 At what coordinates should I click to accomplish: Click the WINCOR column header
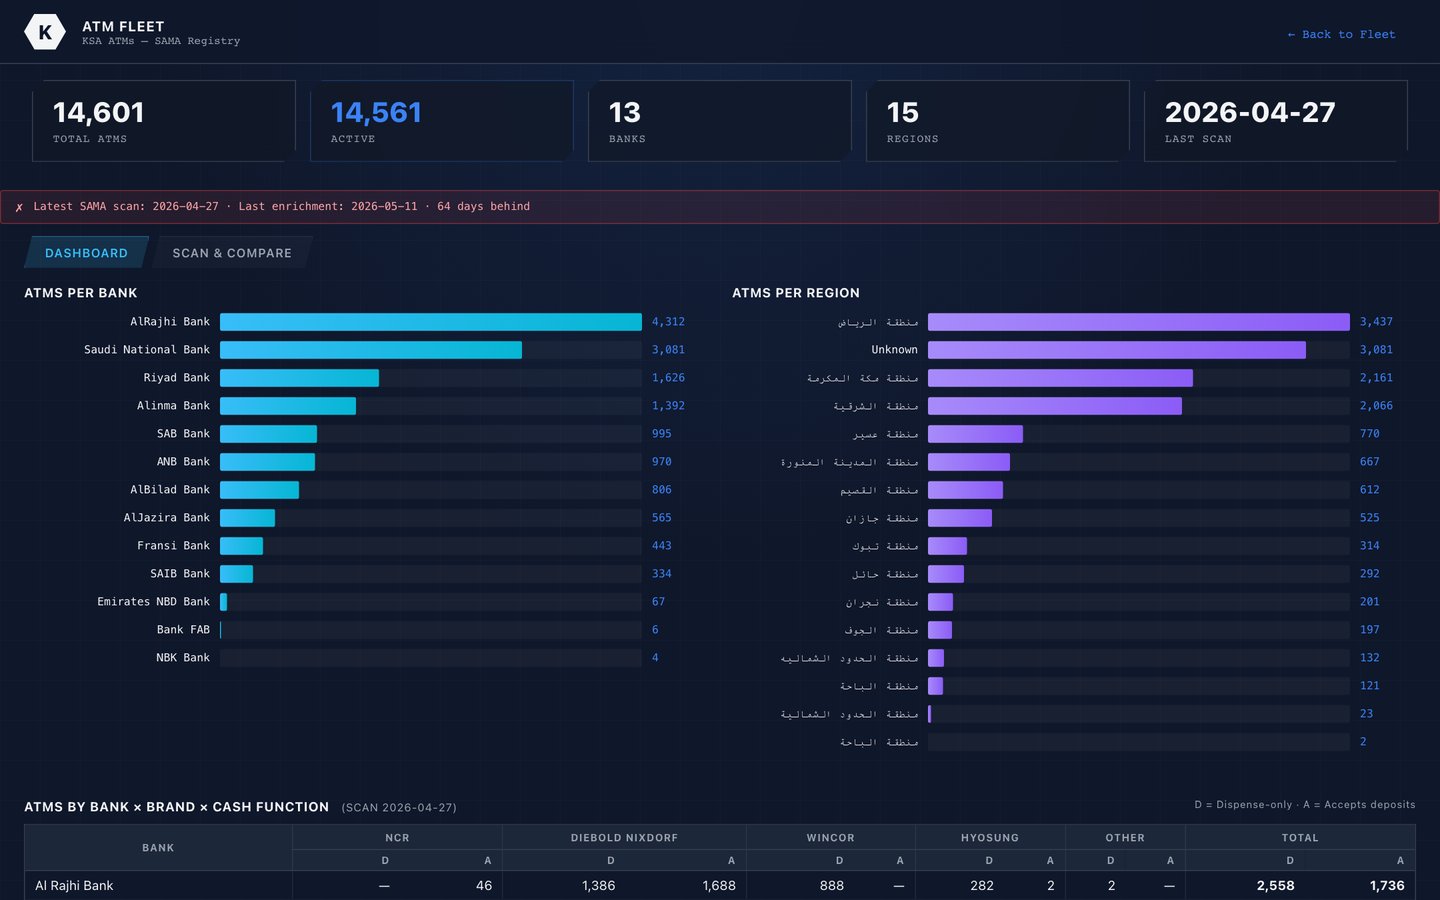[x=831, y=838]
